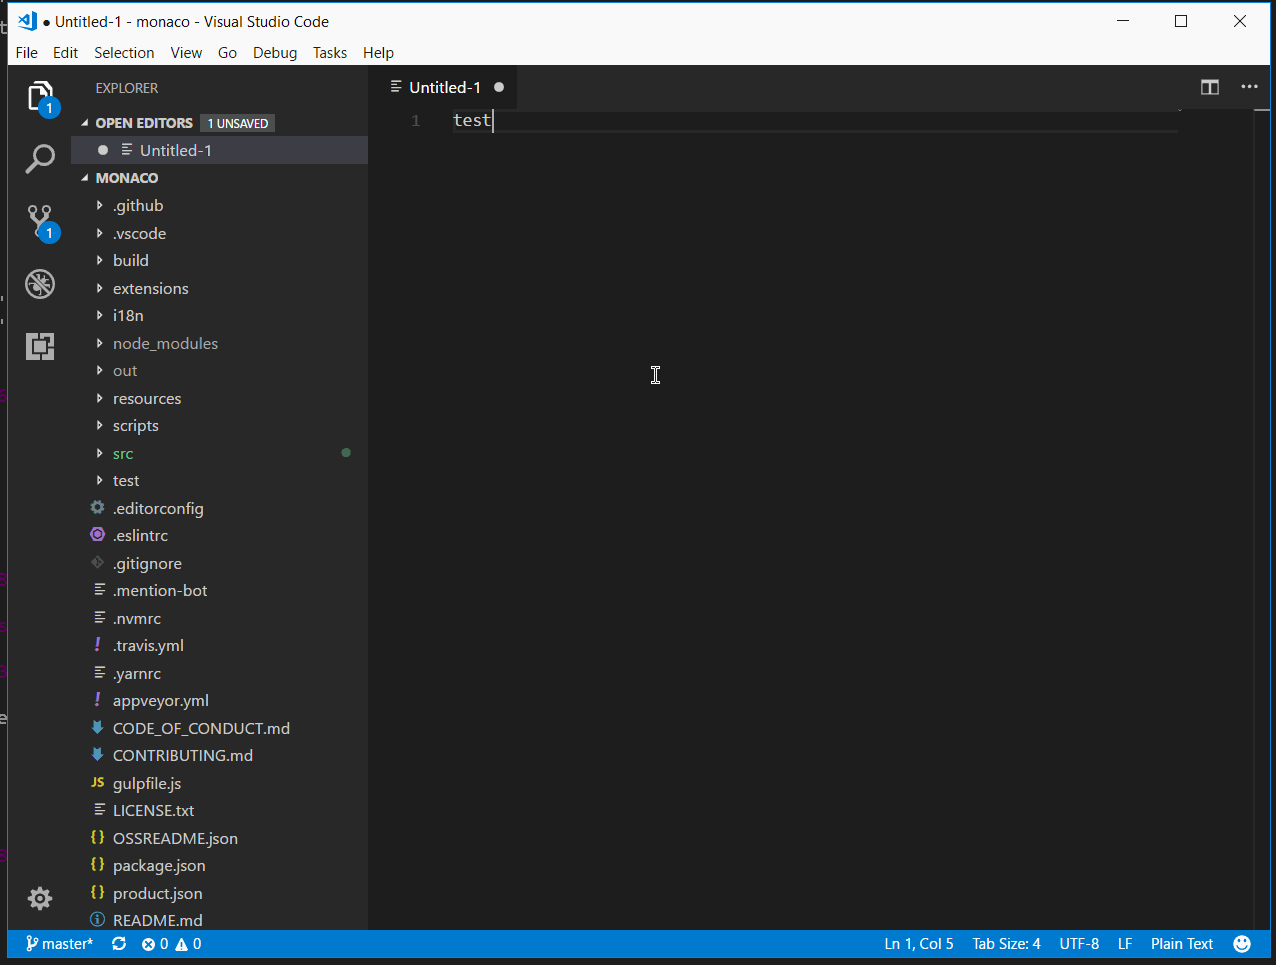Open the Search icon in the activity bar

(40, 159)
